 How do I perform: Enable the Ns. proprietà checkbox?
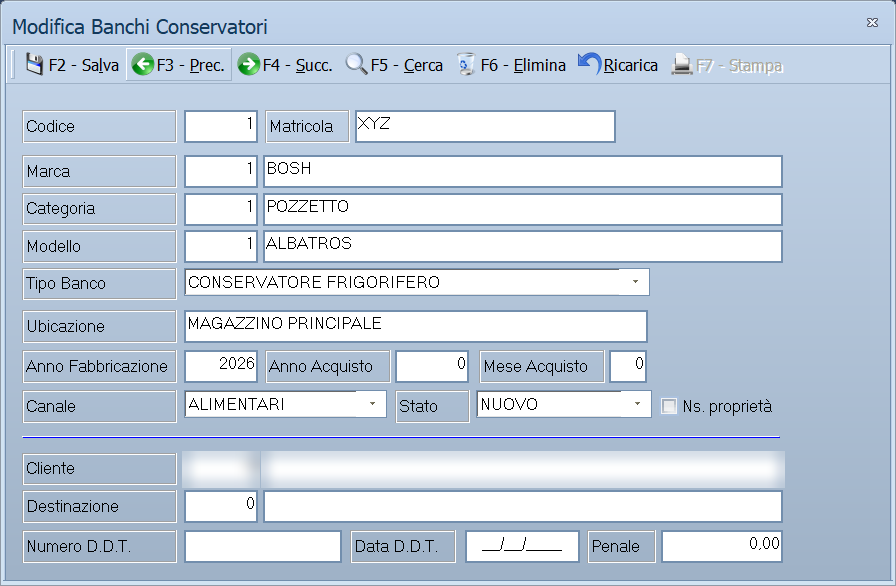[669, 406]
